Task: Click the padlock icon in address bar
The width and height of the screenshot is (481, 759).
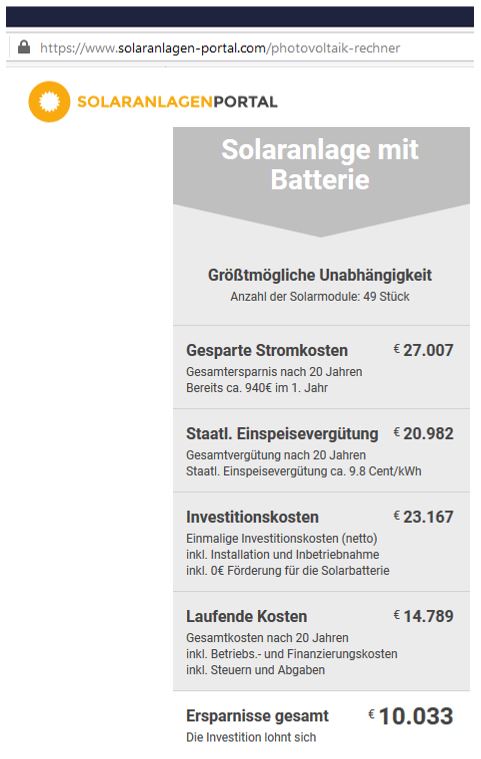Action: click(x=24, y=47)
